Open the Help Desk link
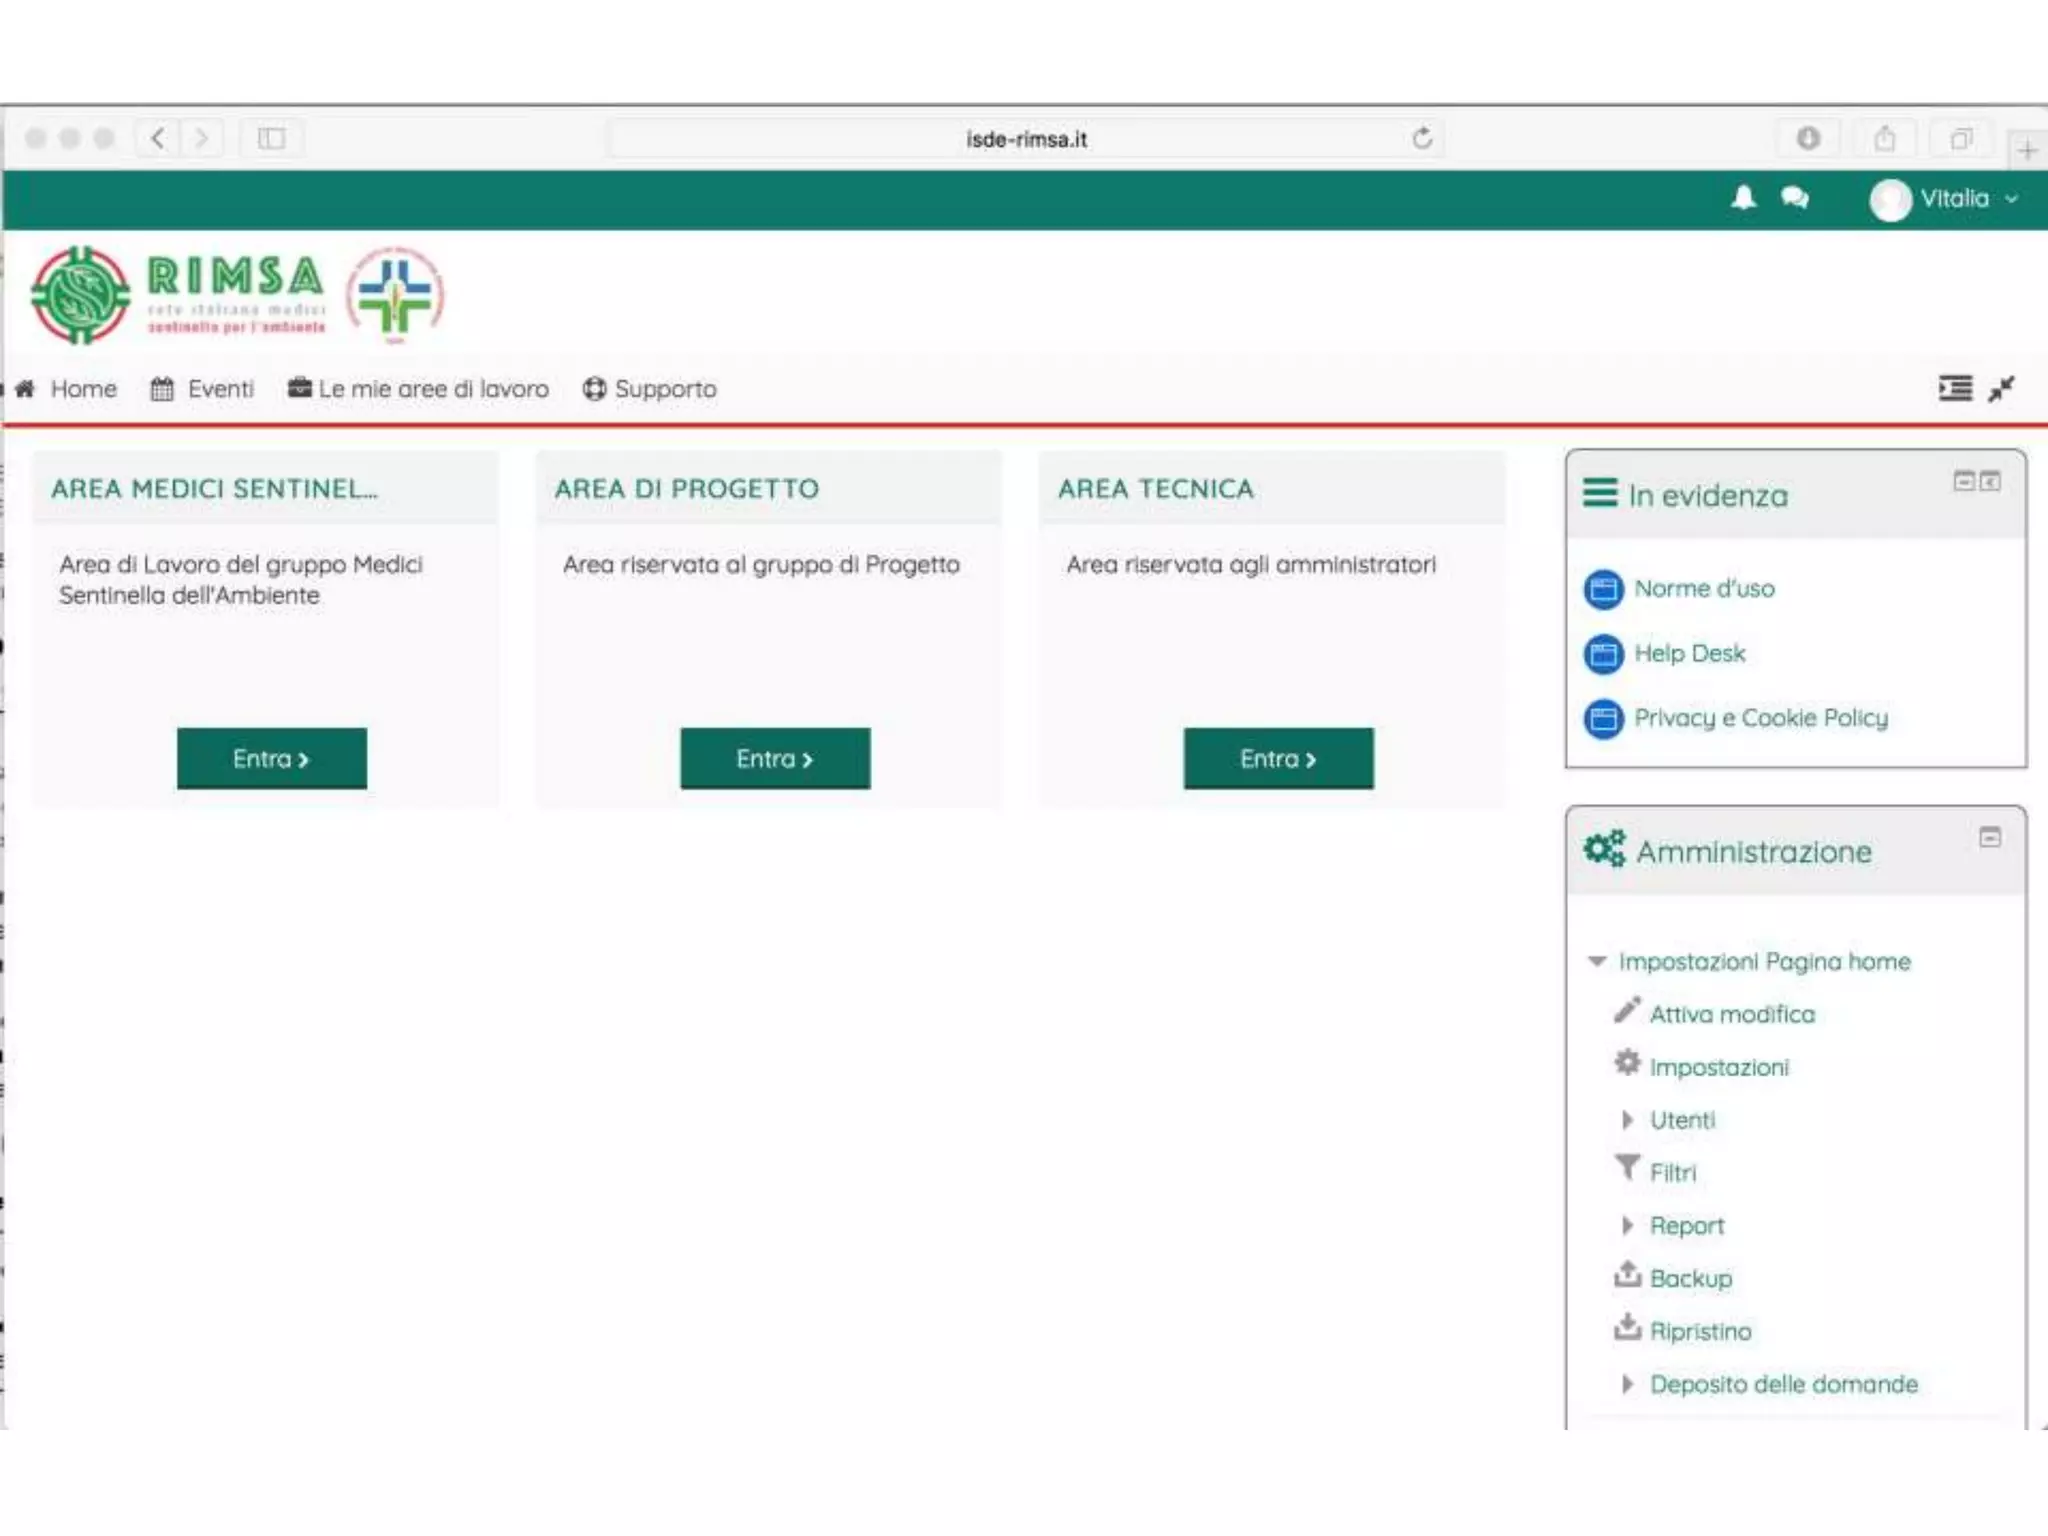This screenshot has height=1536, width=2048. click(x=1689, y=653)
